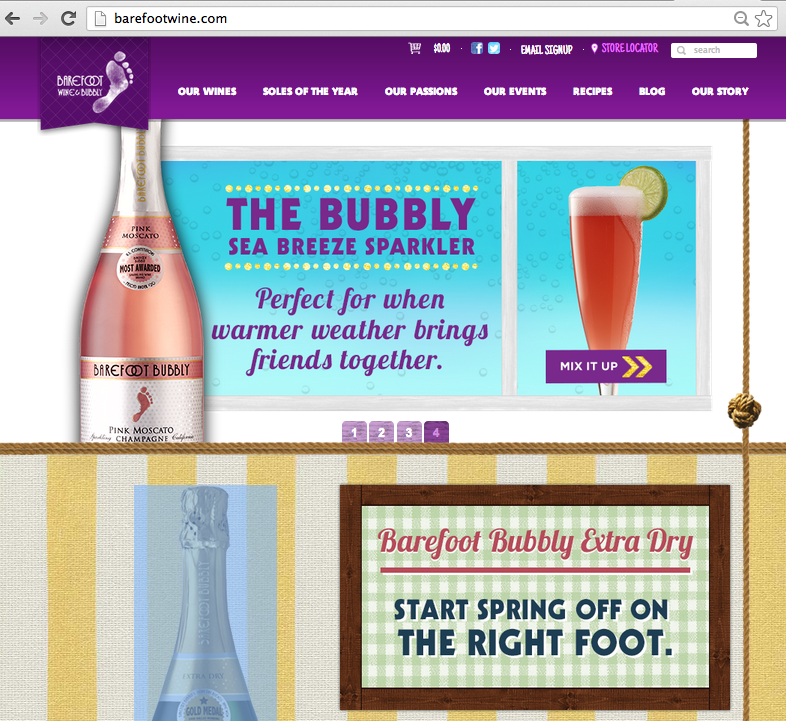Open the Our Passions menu
The height and width of the screenshot is (721, 786).
tap(421, 91)
